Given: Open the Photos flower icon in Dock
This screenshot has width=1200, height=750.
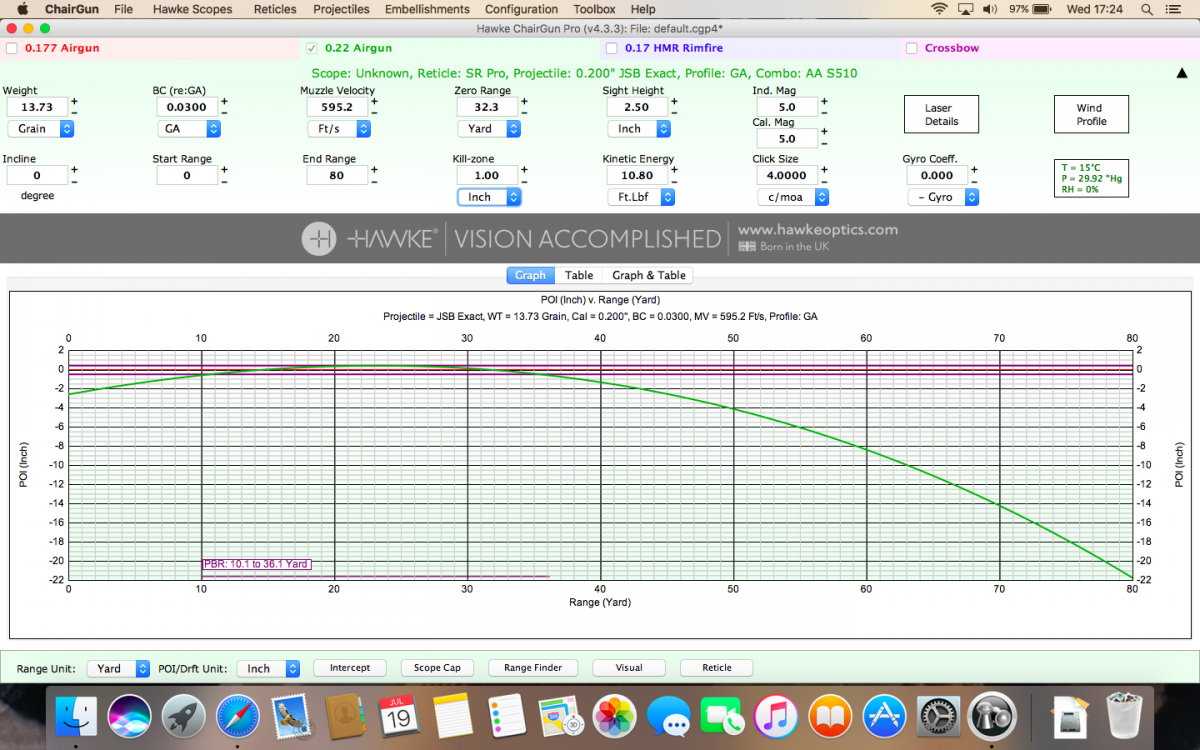Looking at the screenshot, I should (x=614, y=716).
